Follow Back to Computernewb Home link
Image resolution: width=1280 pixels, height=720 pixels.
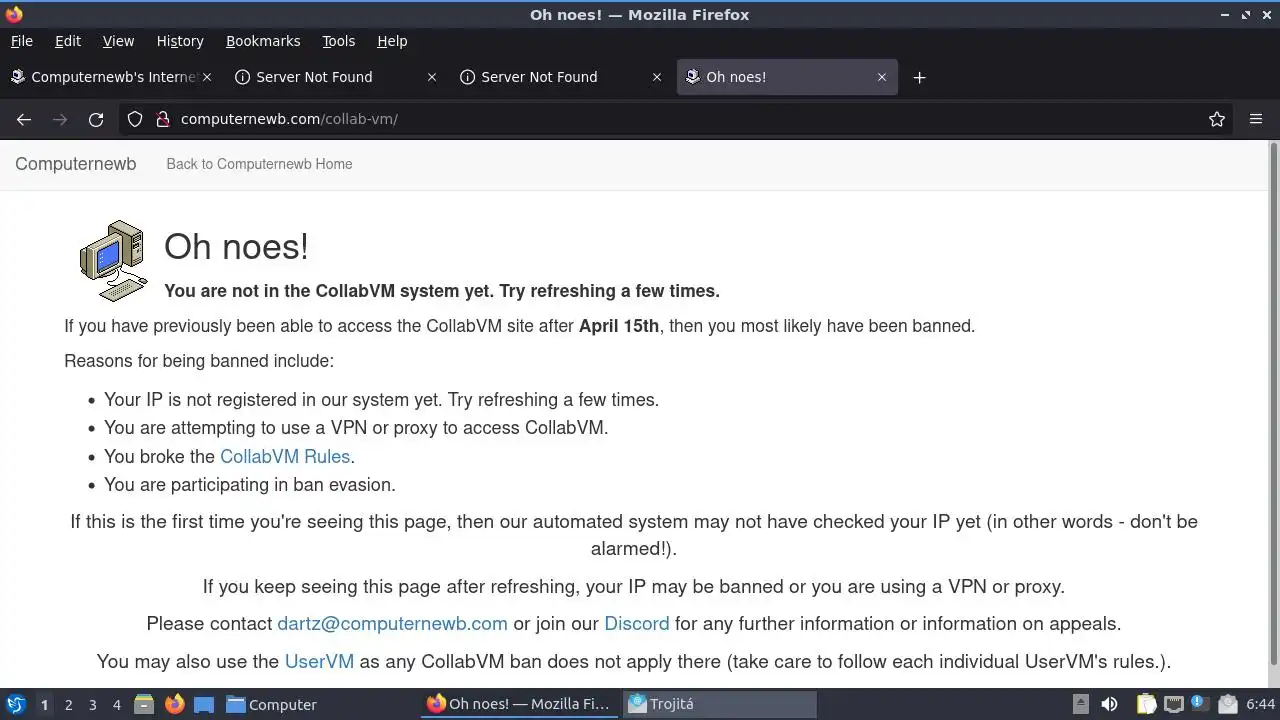[x=259, y=164]
